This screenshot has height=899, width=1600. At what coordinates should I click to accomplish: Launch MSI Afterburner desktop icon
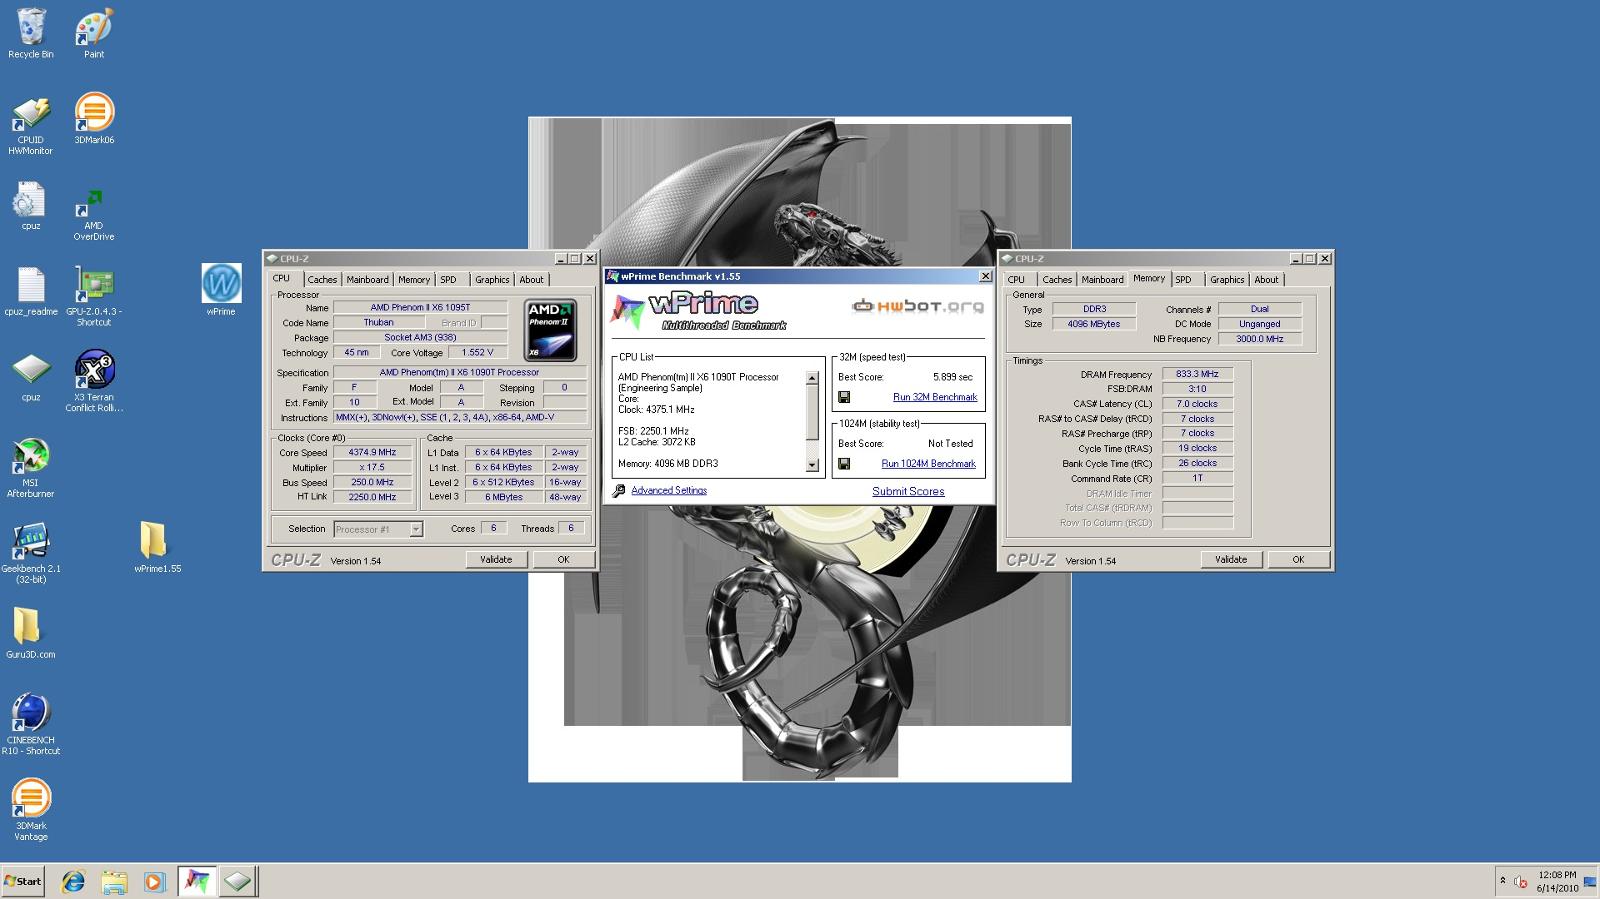(x=31, y=468)
